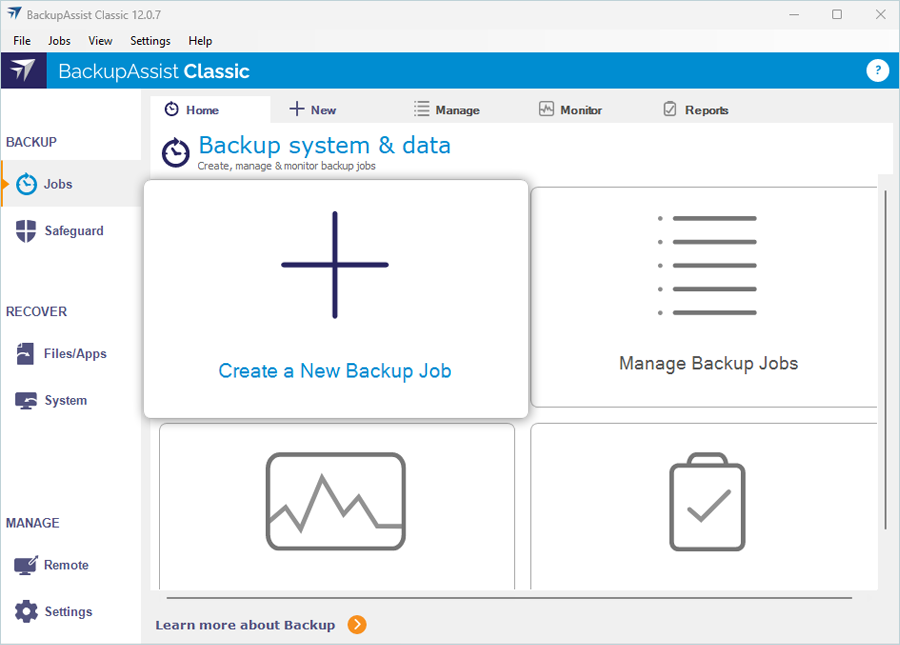Click the Files/Apps recover icon
The image size is (900, 645).
coord(25,353)
